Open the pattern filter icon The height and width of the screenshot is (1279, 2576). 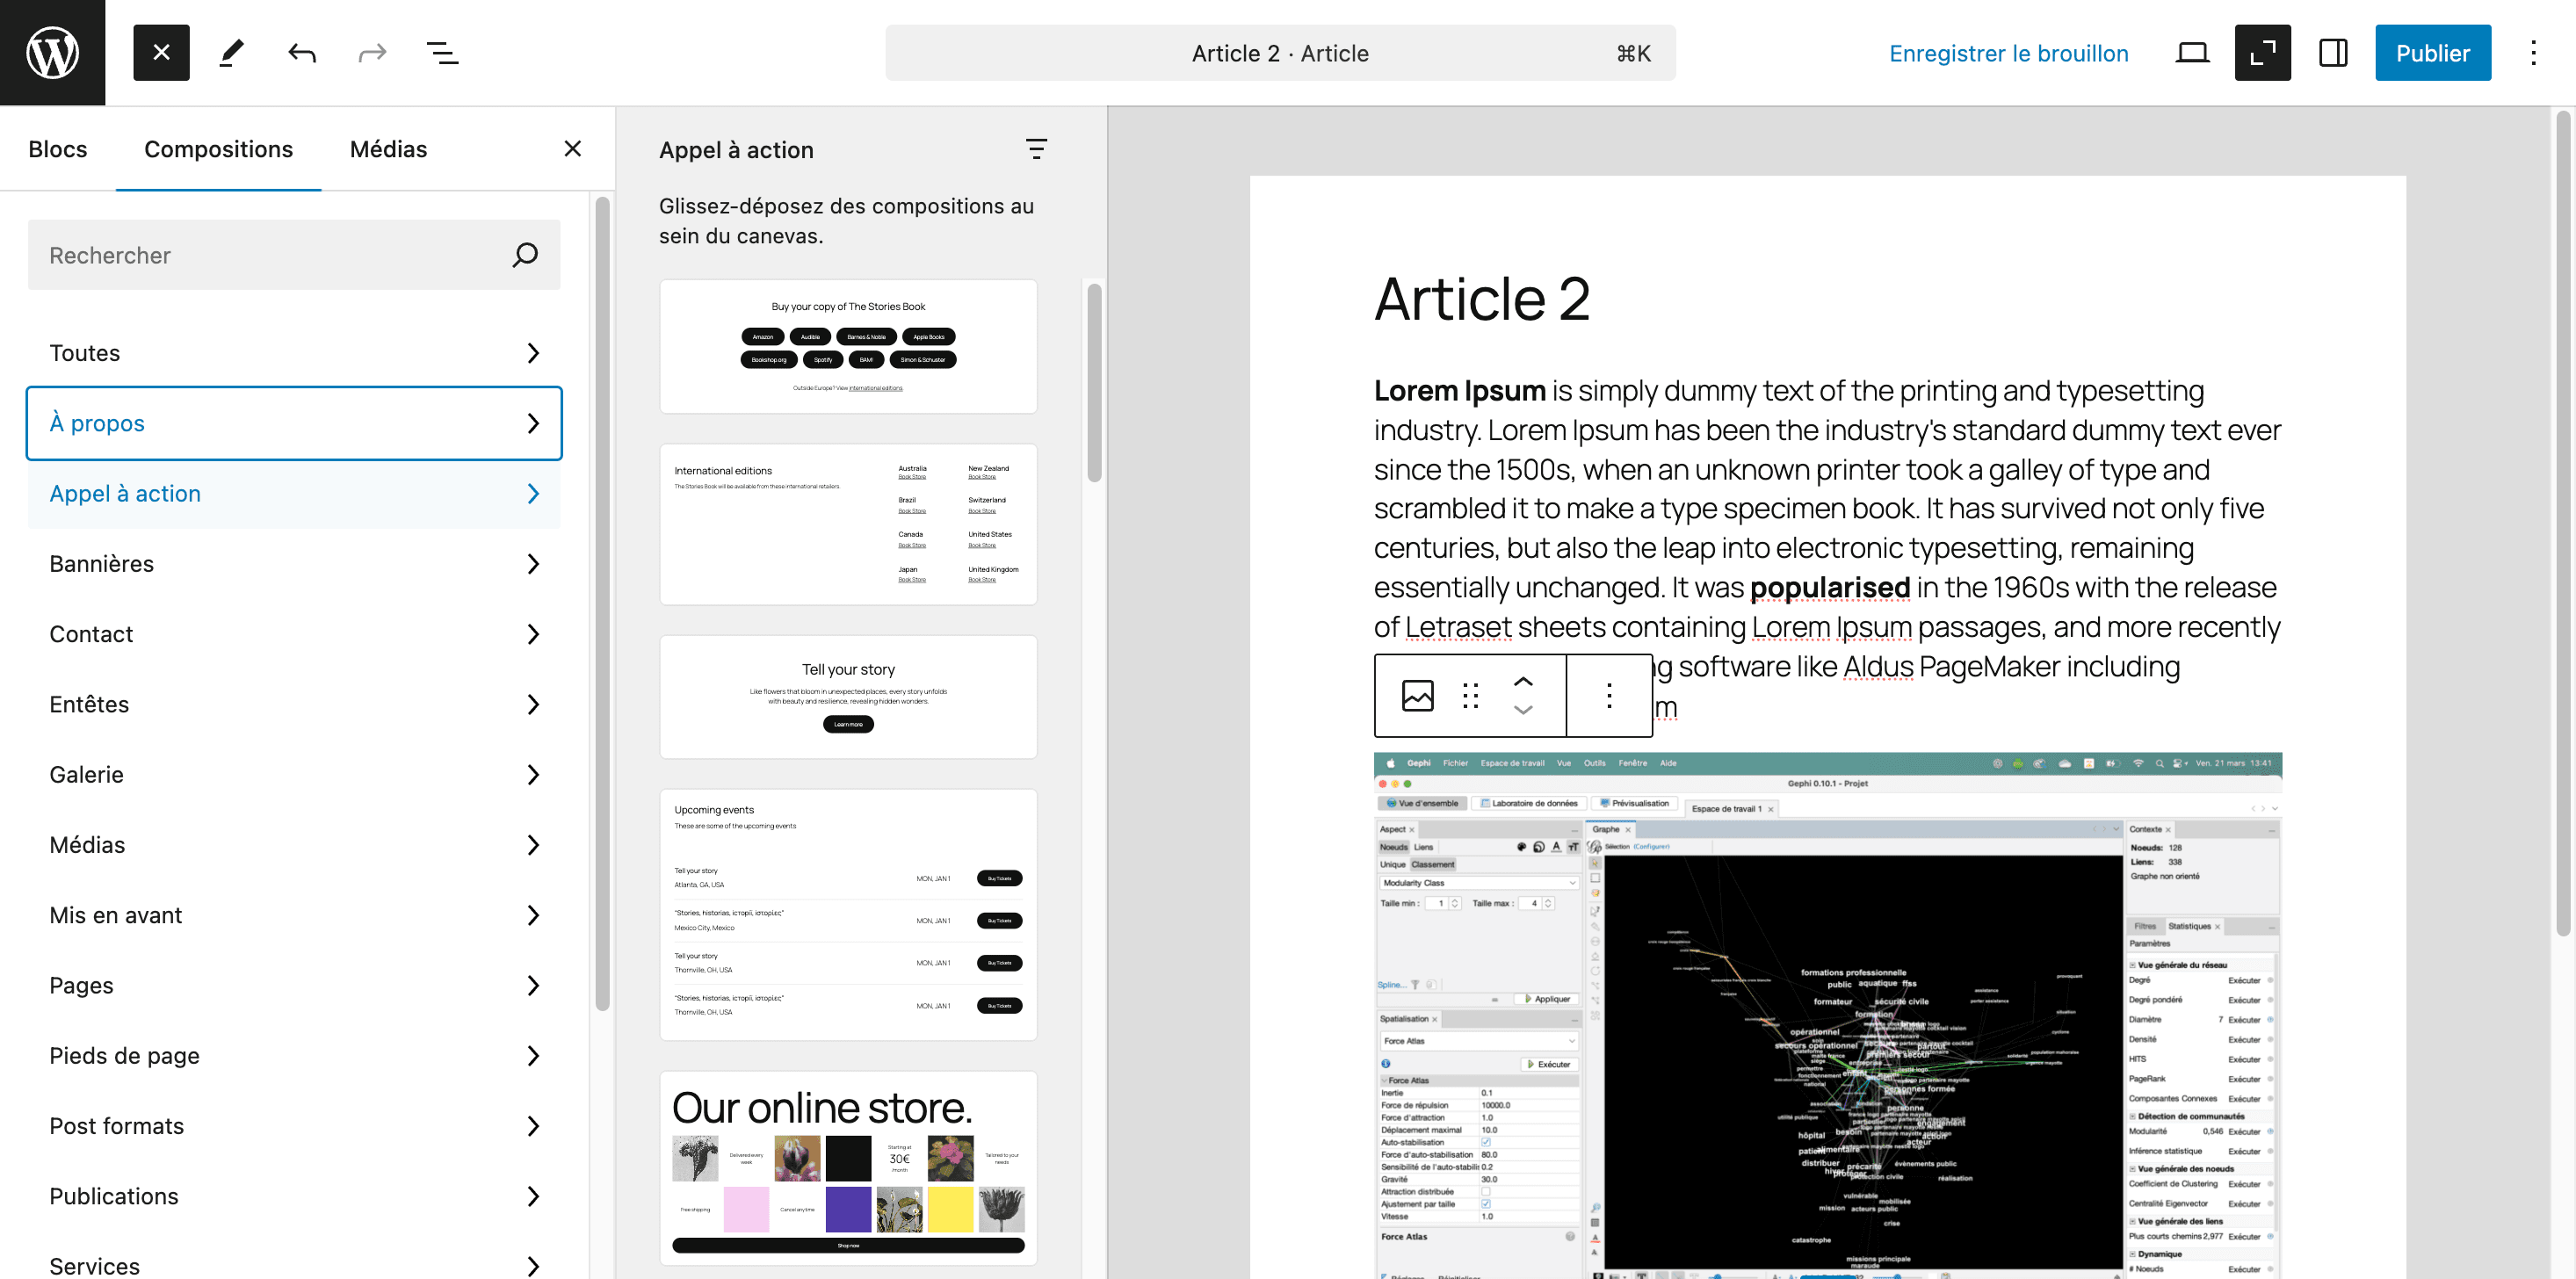pyautogui.click(x=1036, y=149)
